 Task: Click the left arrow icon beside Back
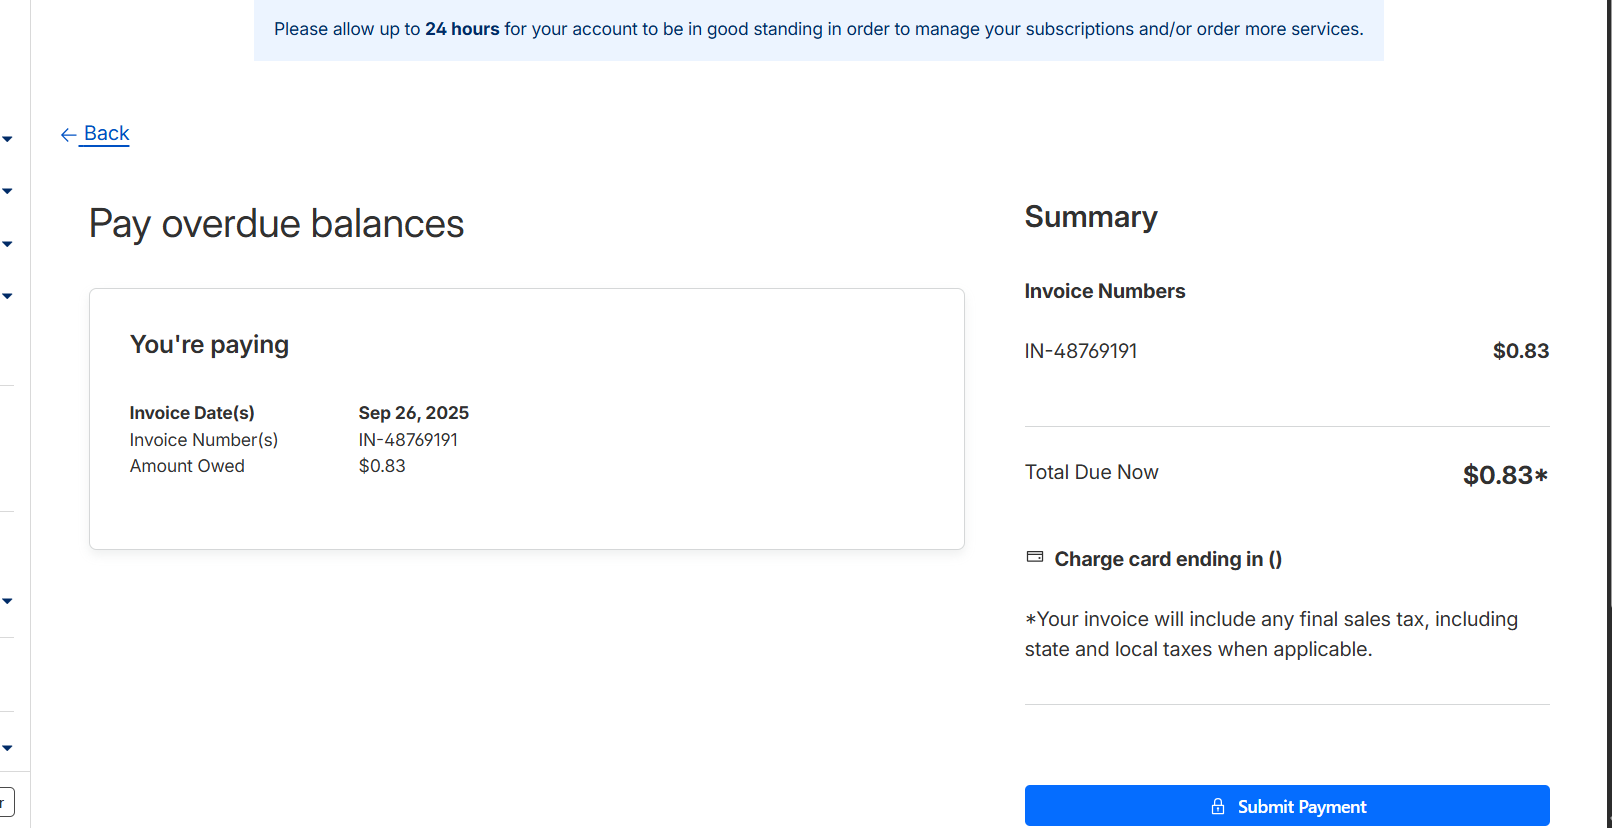68,135
